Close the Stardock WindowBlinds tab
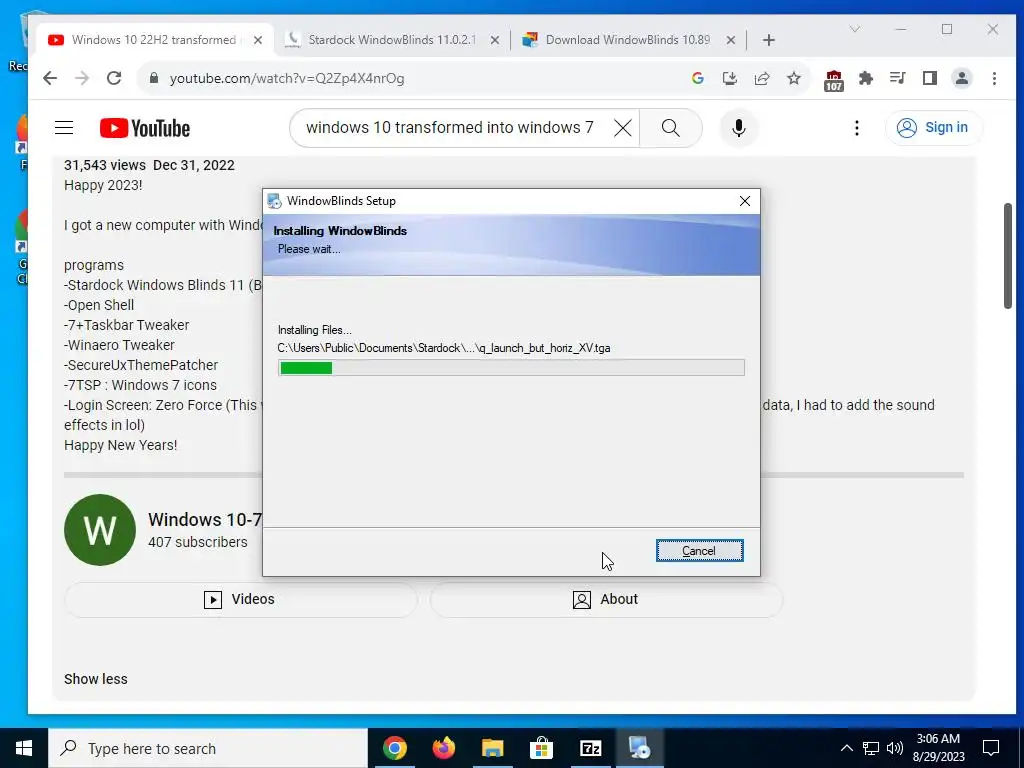This screenshot has height=768, width=1024. 495,40
